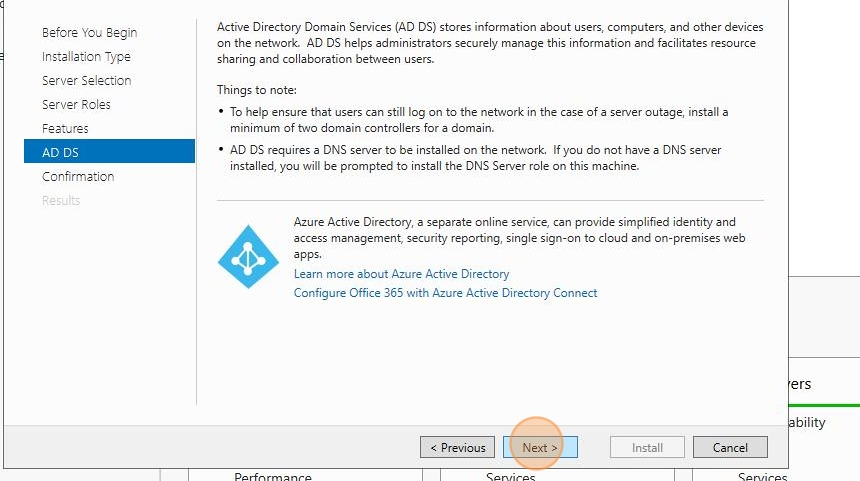
Task: Click the Things to note heading
Action: 256,90
